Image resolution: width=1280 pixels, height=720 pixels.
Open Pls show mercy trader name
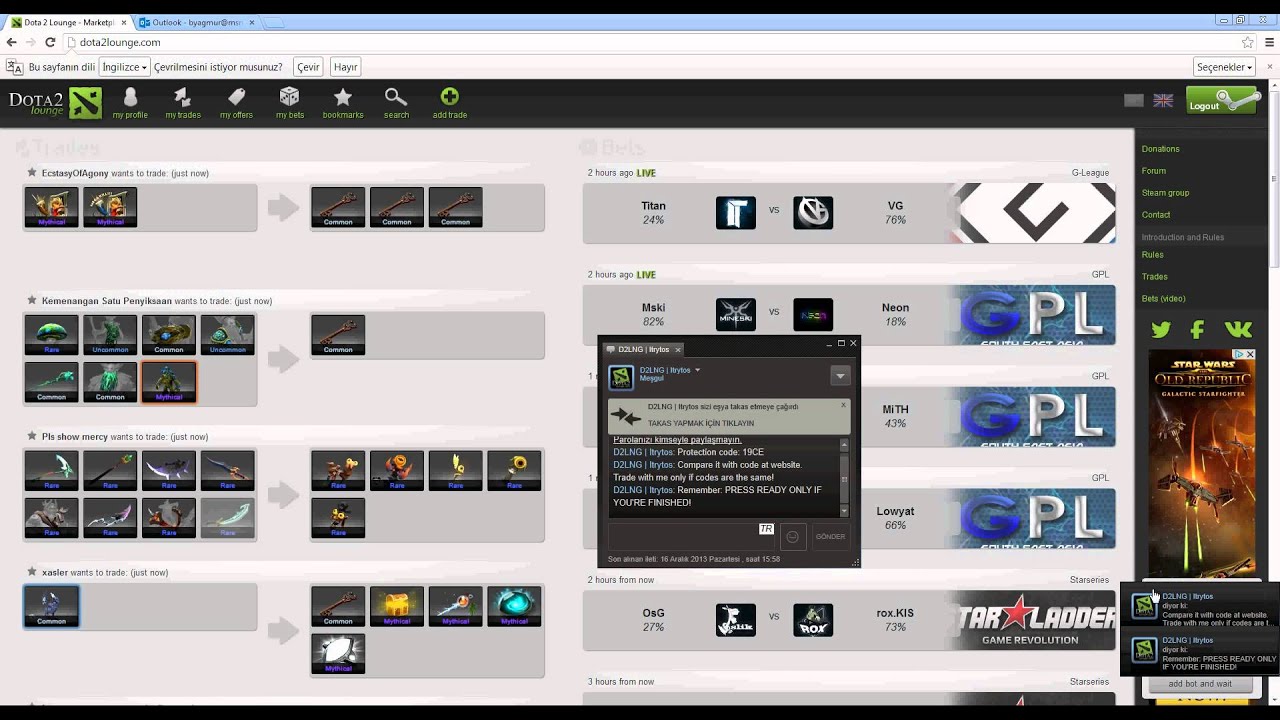[75, 437]
